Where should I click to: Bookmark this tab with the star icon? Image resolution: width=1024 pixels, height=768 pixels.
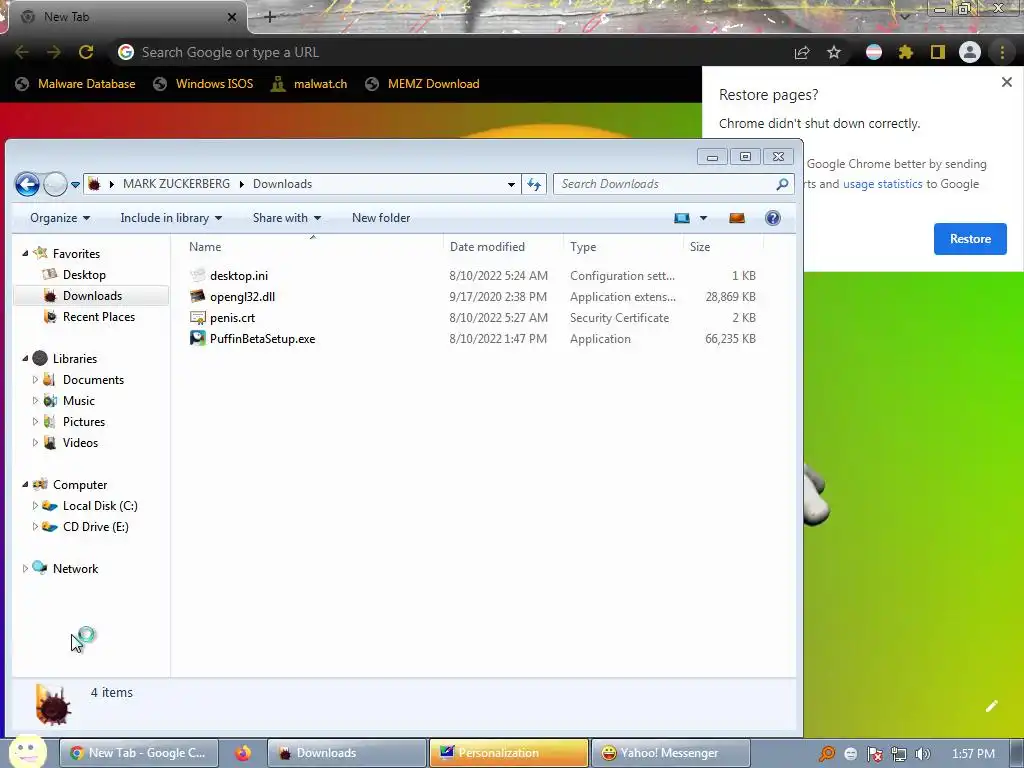click(x=834, y=52)
